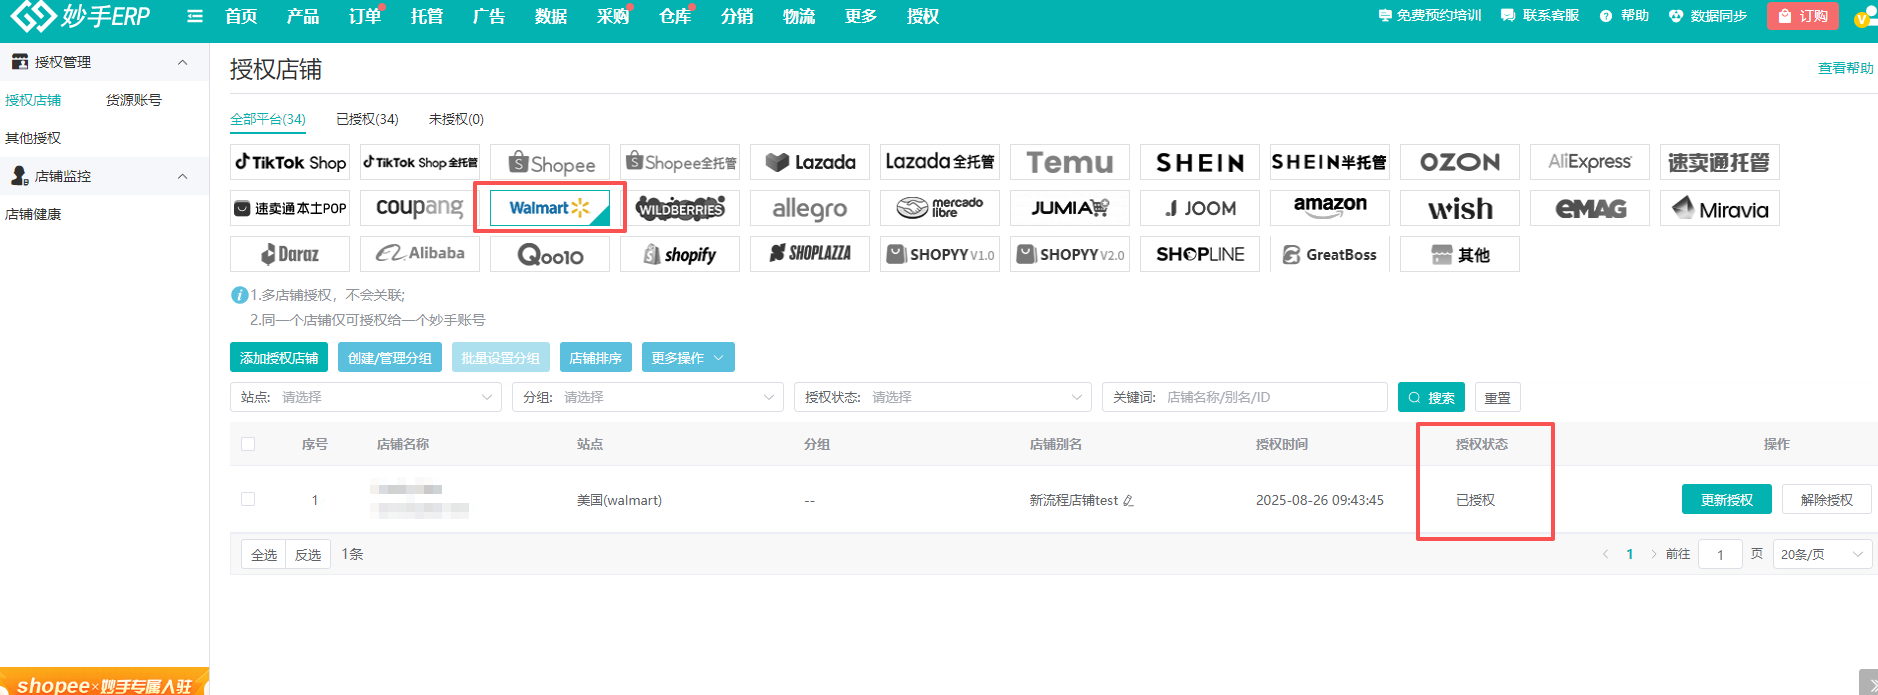This screenshot has height=695, width=1878.
Task: Expand the 更多操作 dropdown button
Action: (688, 358)
